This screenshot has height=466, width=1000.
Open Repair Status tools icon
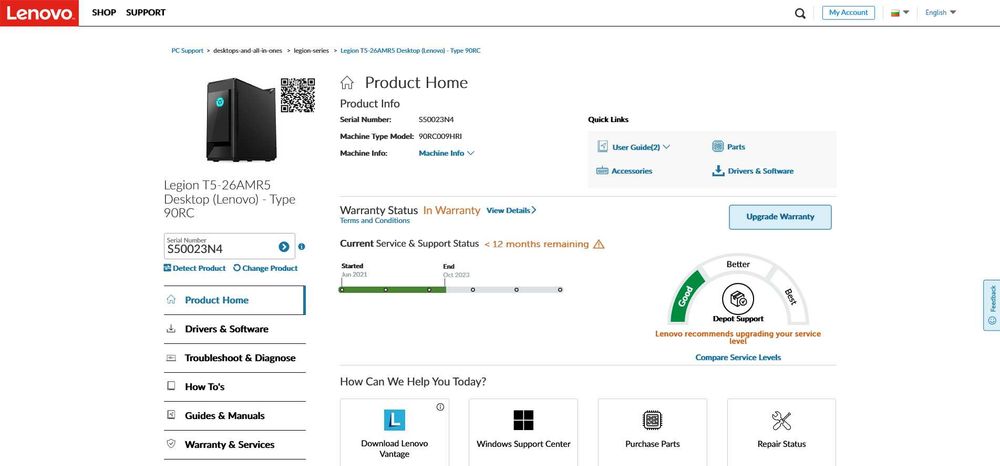[x=781, y=420]
